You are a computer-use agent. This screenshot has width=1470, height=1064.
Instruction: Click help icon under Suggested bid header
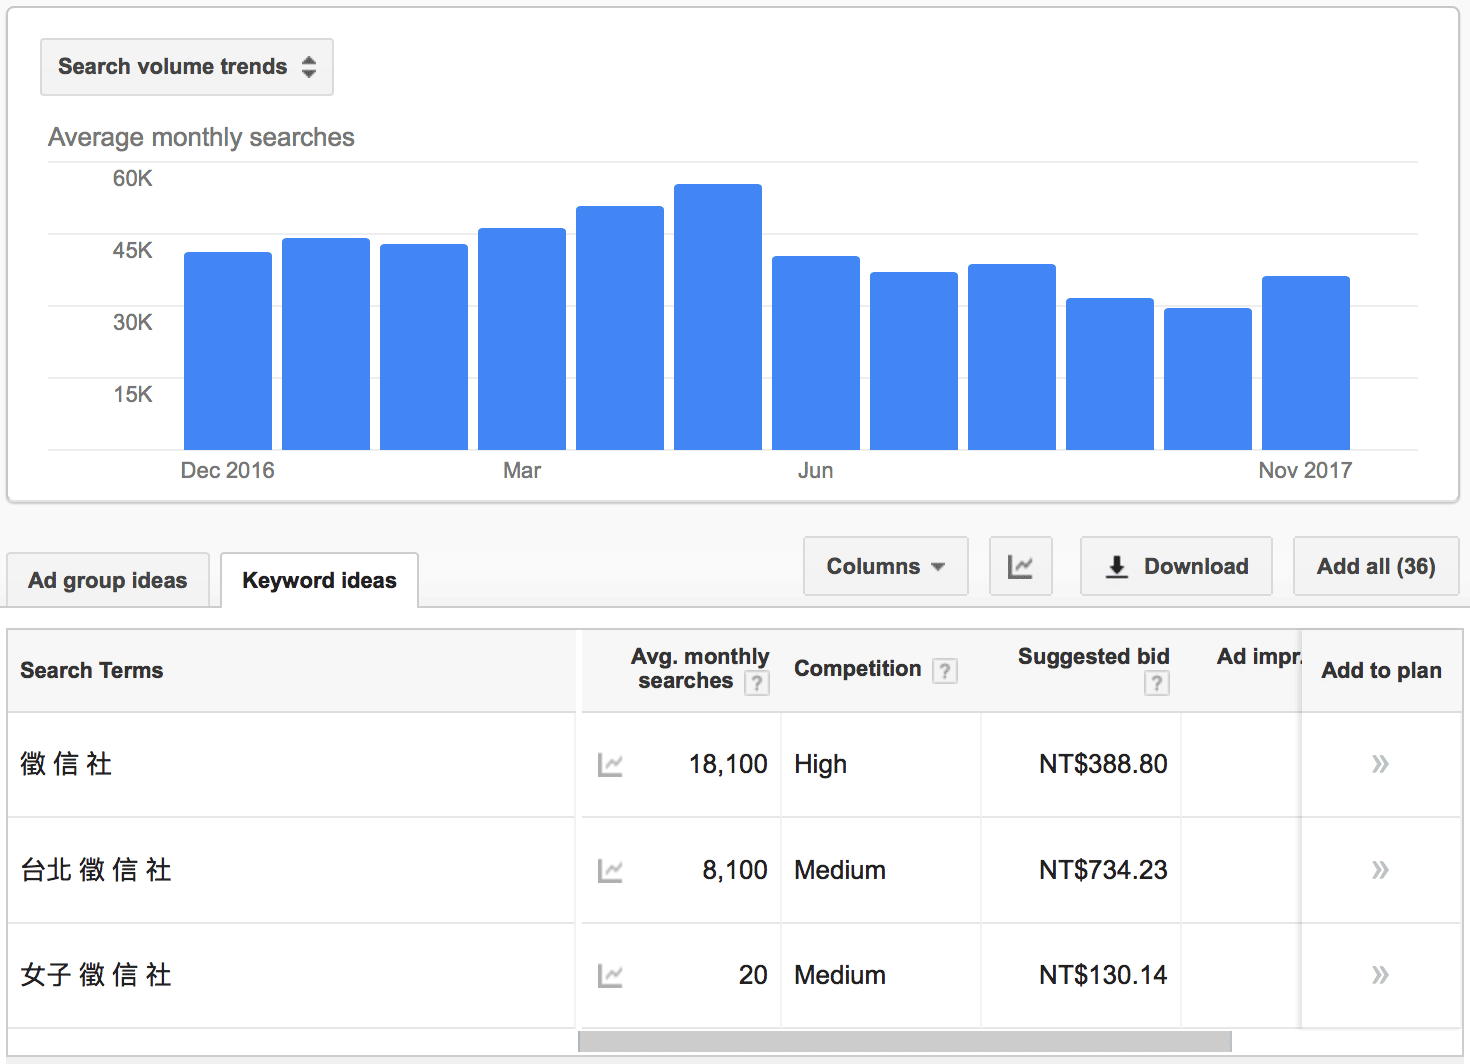click(1156, 683)
